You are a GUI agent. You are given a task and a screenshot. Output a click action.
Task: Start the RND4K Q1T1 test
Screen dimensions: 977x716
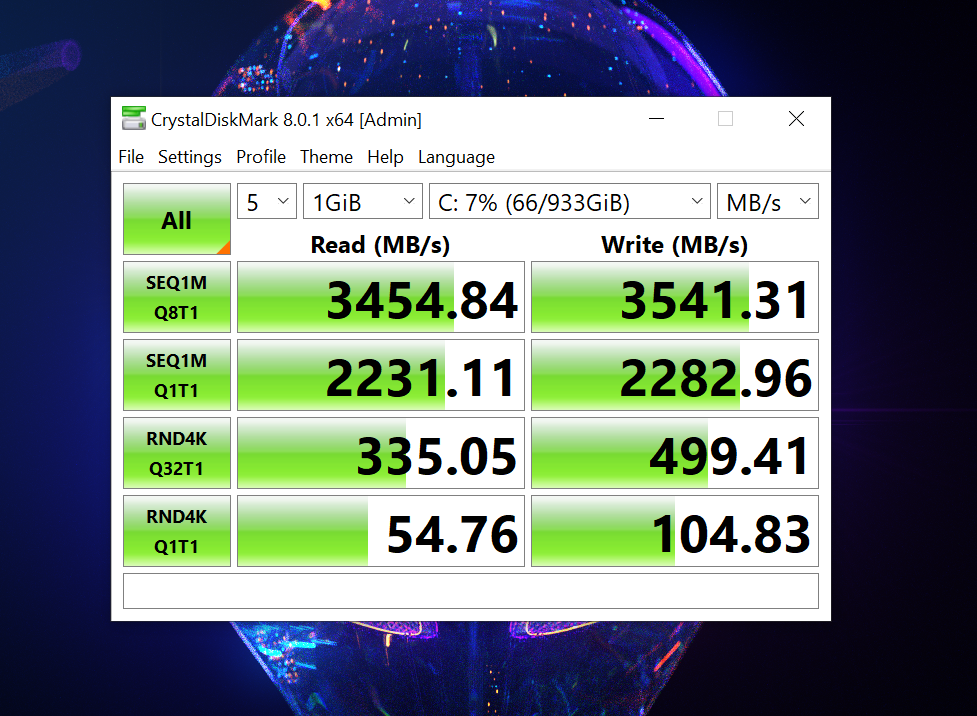pos(177,531)
